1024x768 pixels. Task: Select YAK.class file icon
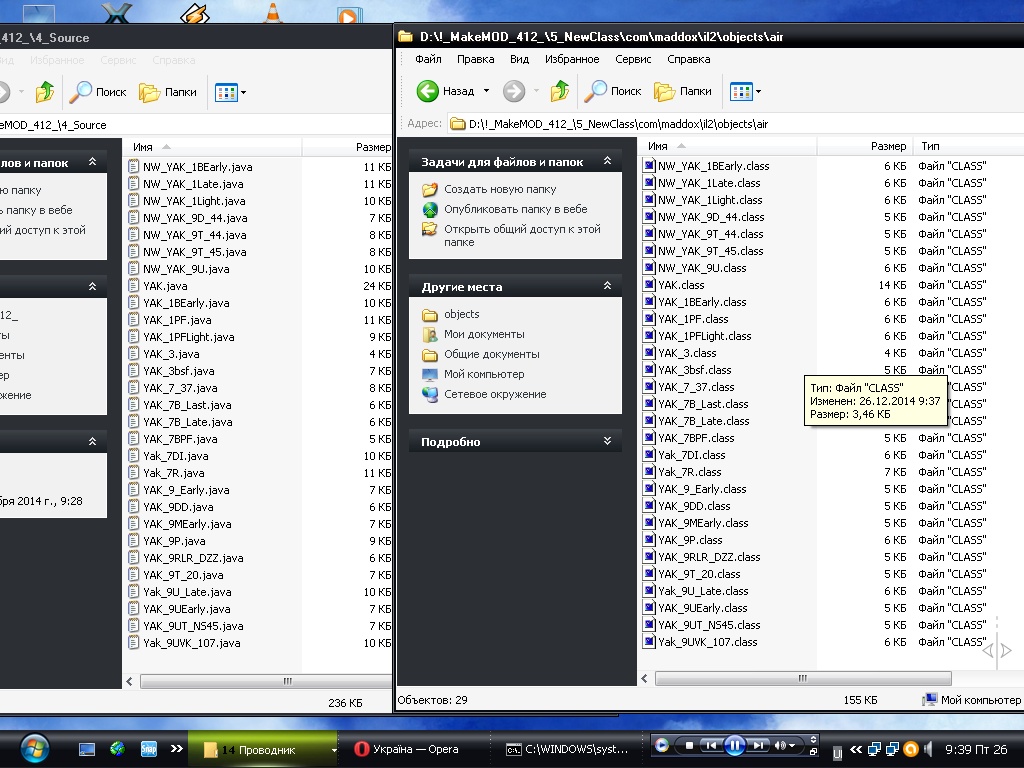pos(649,285)
